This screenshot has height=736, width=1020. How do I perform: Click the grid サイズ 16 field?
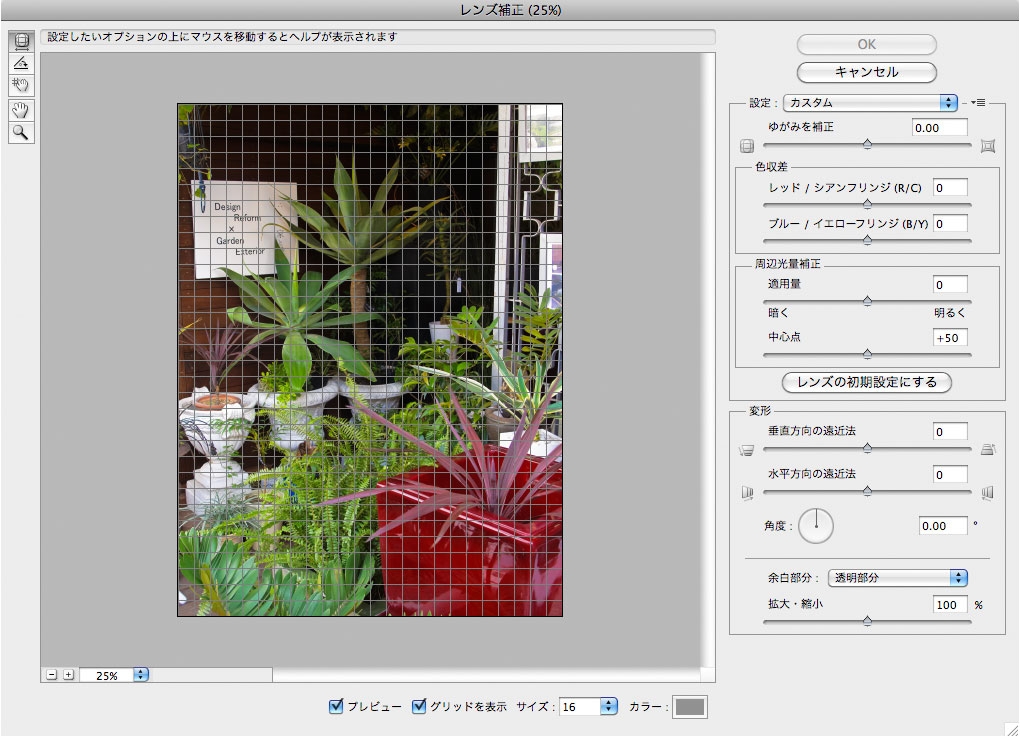(579, 707)
